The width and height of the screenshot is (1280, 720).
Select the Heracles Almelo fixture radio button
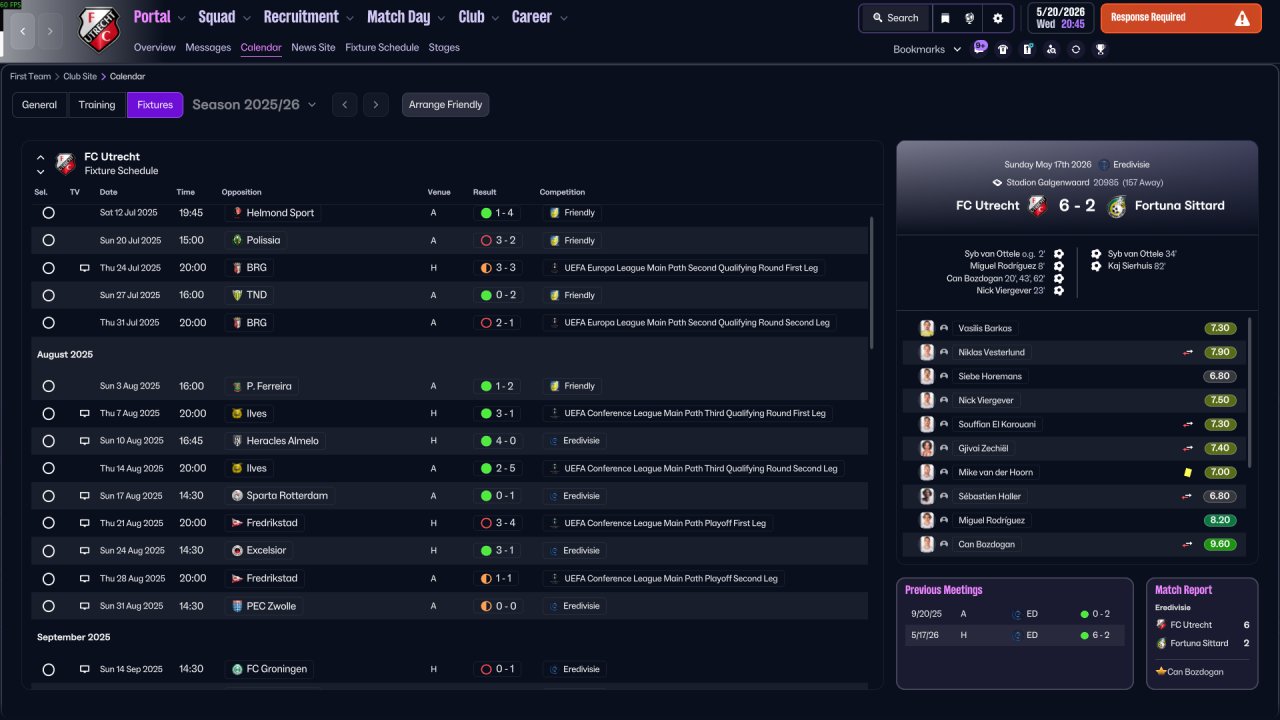(48, 441)
